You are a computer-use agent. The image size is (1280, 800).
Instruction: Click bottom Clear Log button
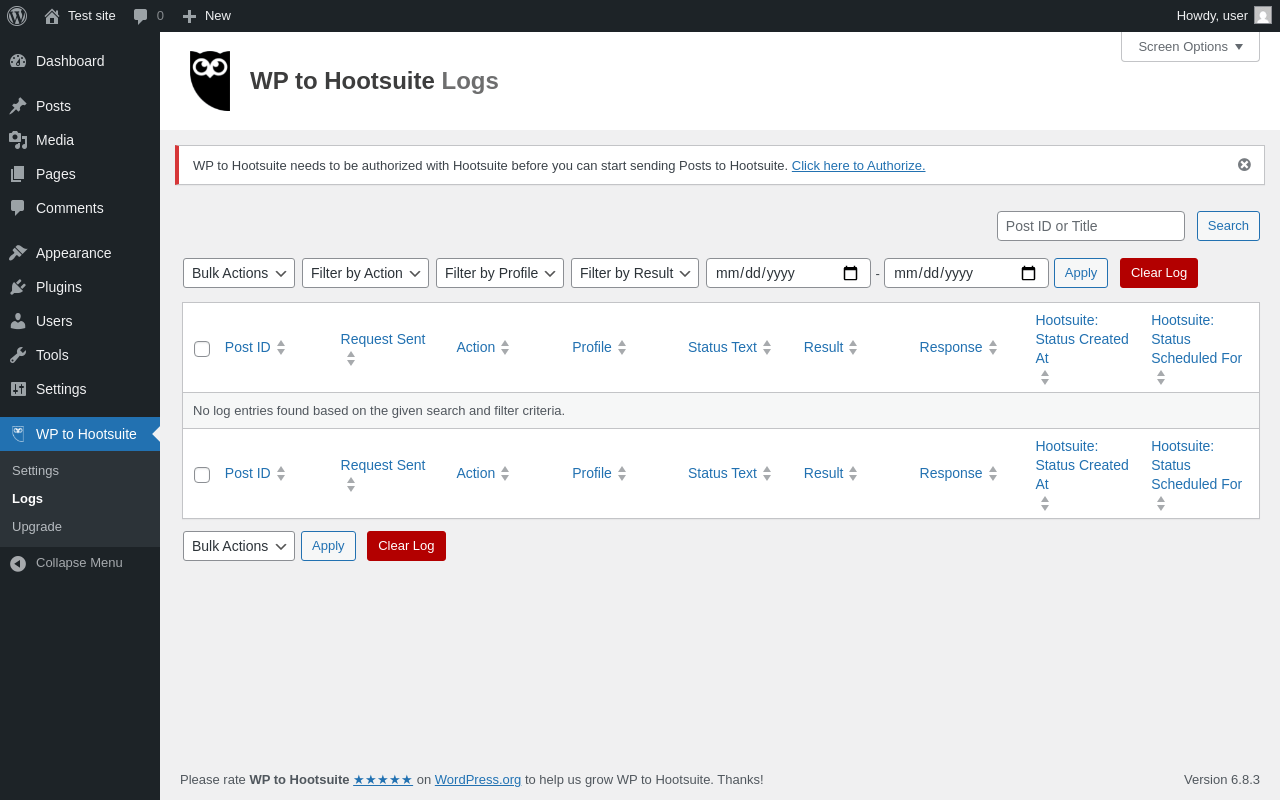pyautogui.click(x=406, y=546)
